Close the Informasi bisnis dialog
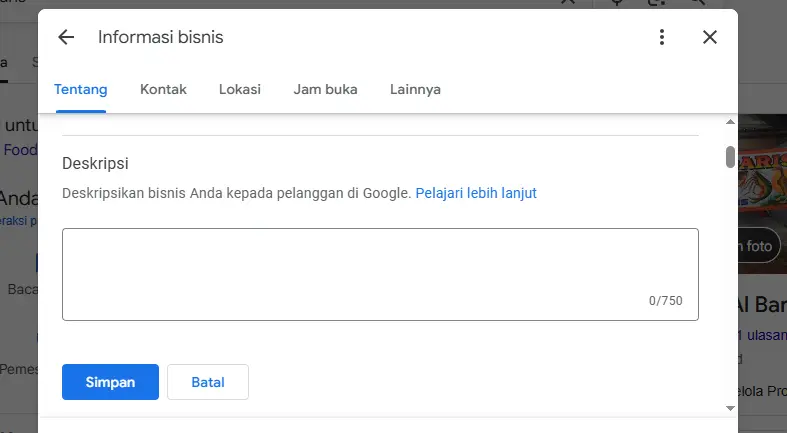Viewport: 787px width, 433px height. click(x=710, y=37)
